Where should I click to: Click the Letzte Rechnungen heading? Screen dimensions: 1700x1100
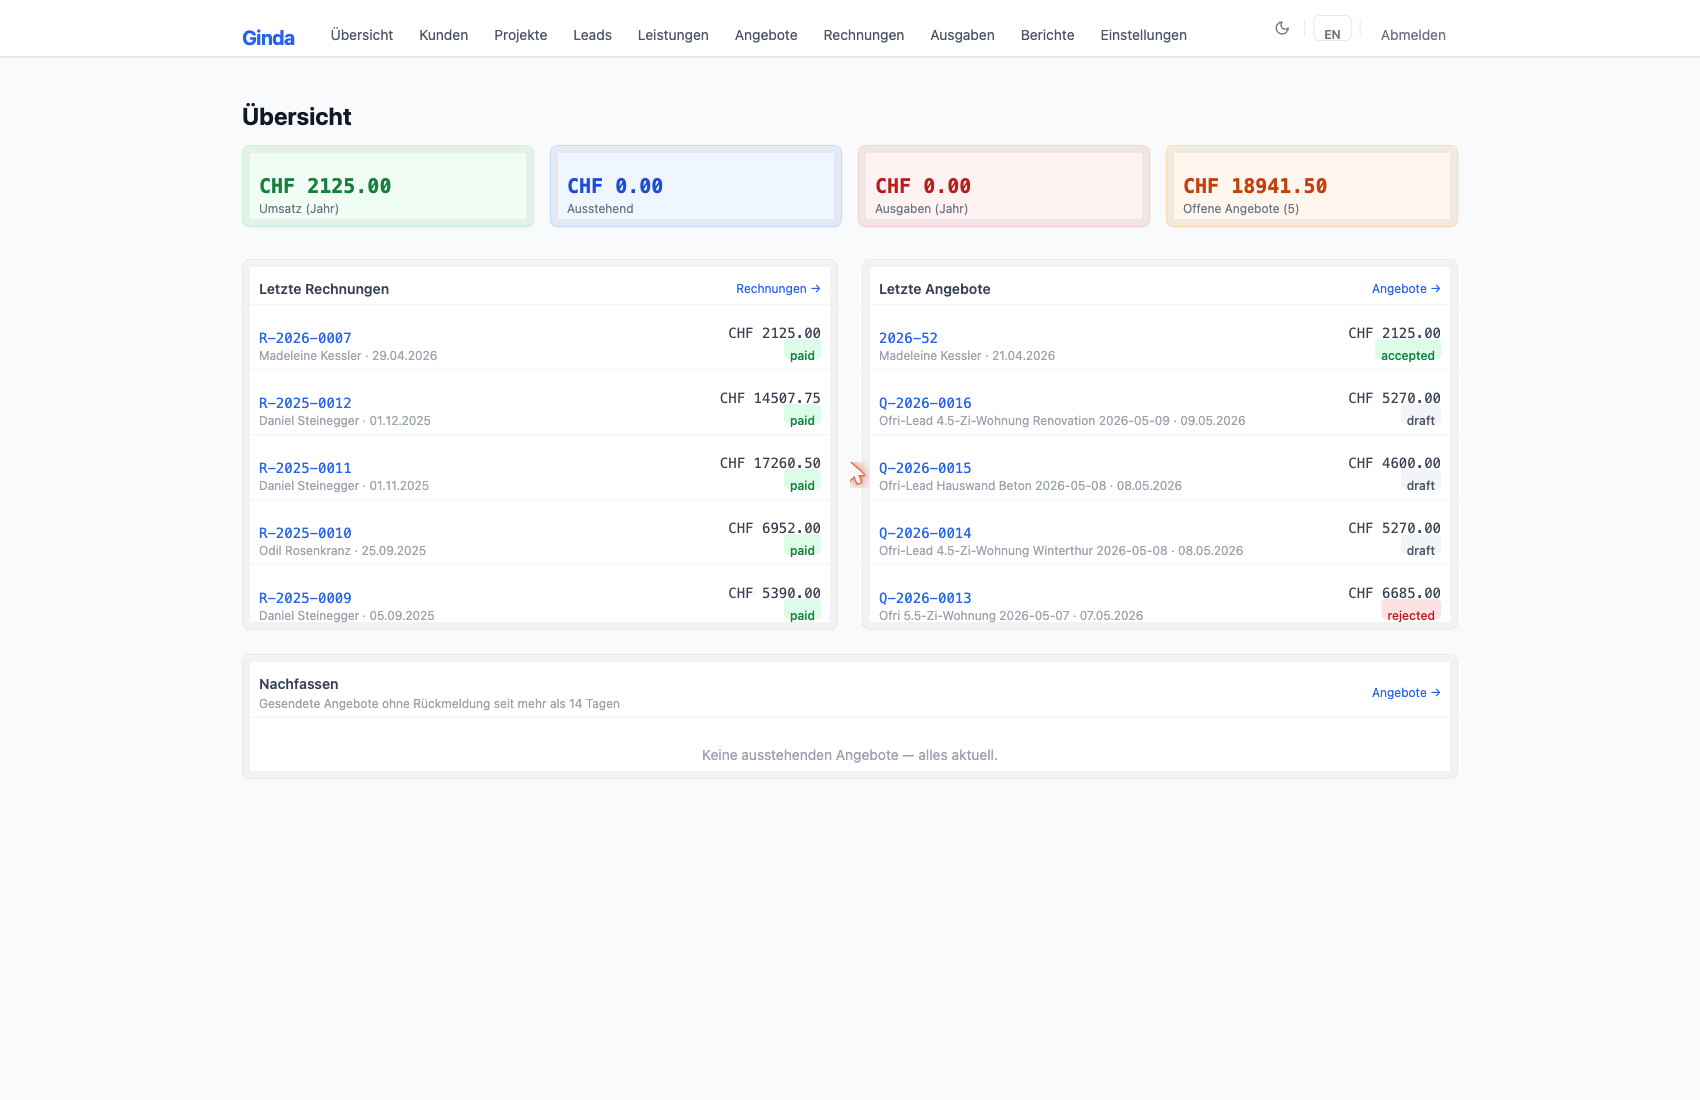324,289
